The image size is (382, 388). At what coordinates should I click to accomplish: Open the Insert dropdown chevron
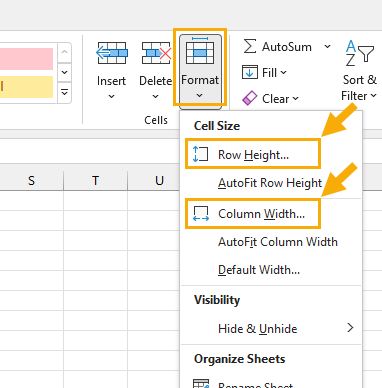point(111,97)
